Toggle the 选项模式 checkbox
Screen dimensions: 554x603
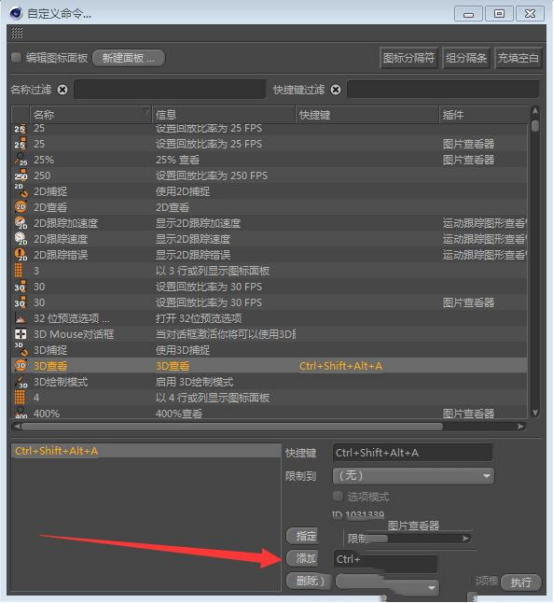(x=338, y=496)
